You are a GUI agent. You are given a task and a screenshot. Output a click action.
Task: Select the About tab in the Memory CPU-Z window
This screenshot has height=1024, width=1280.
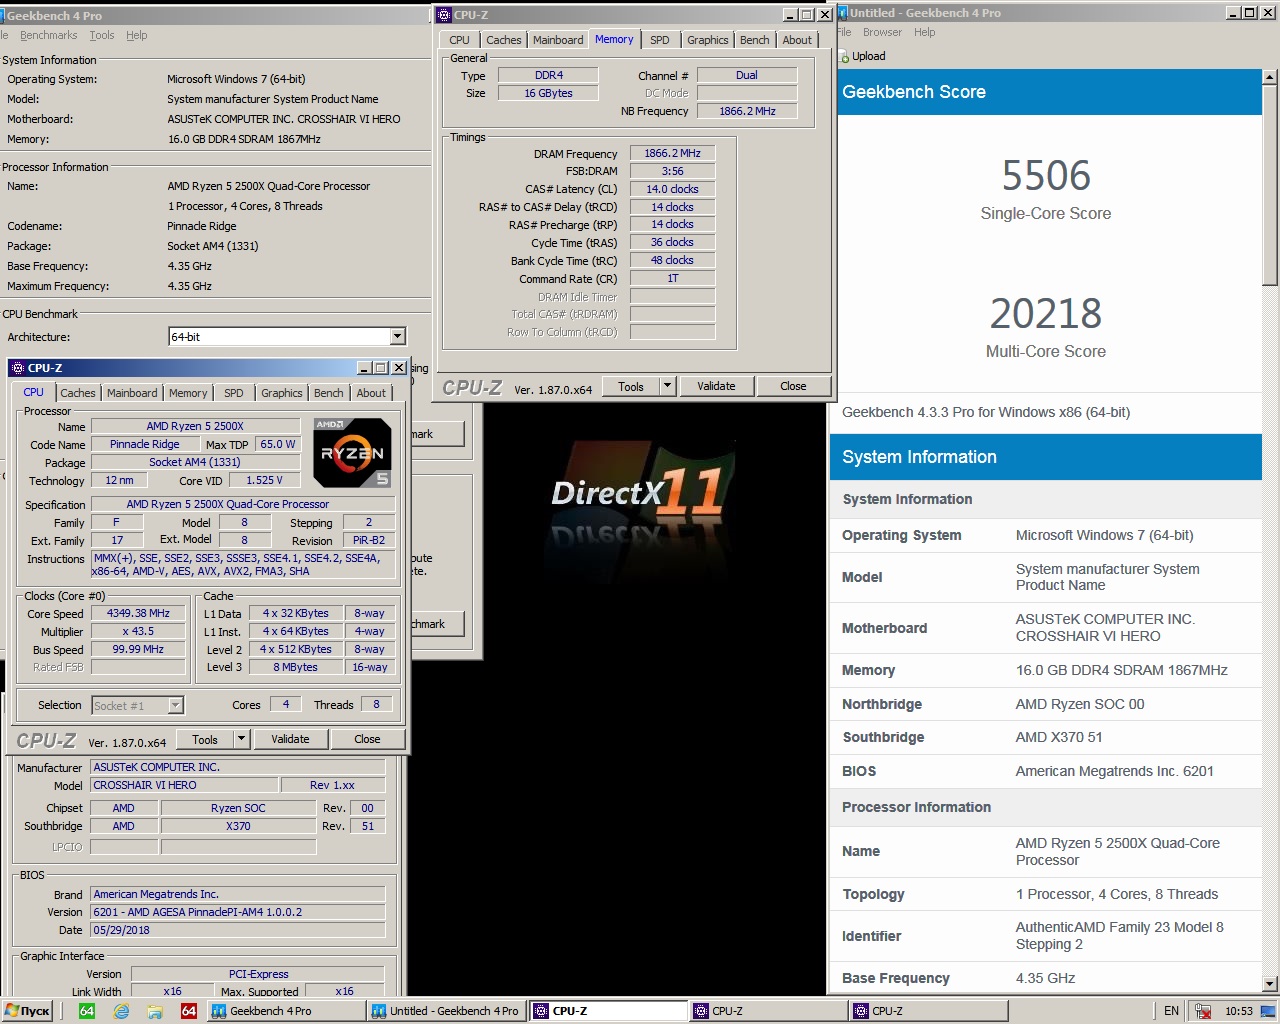tap(797, 40)
